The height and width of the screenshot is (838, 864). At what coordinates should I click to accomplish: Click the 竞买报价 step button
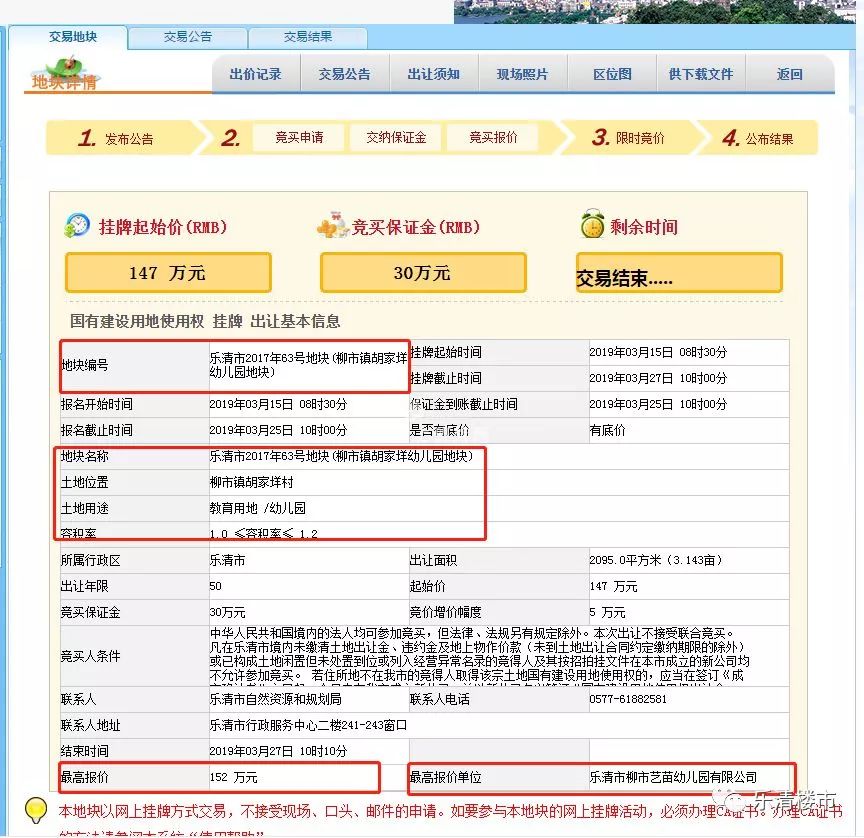[492, 138]
